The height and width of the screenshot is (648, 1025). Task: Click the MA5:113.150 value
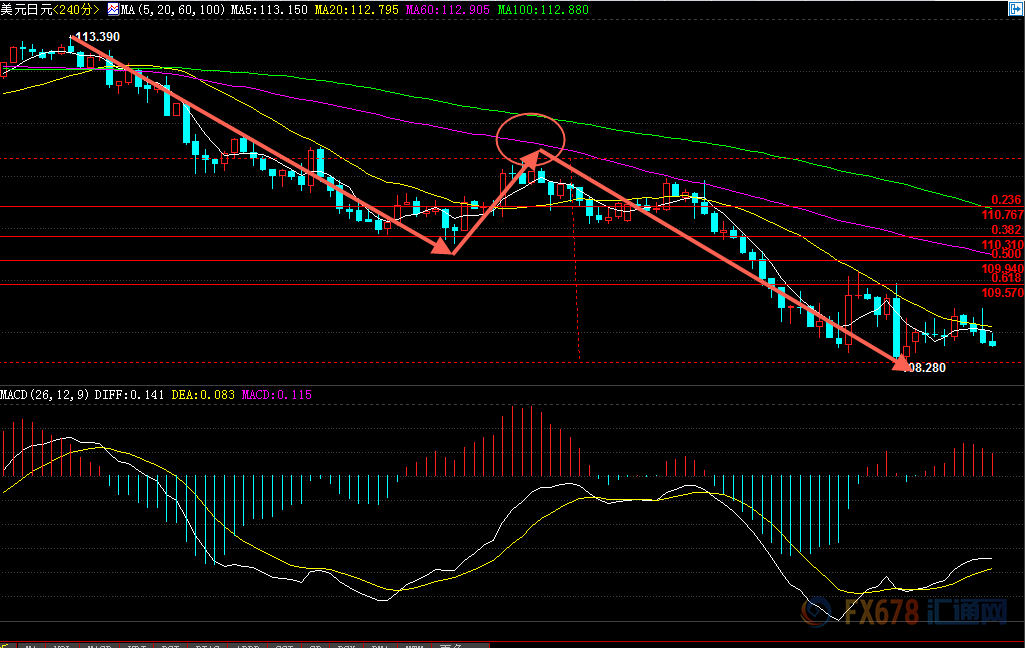click(269, 10)
